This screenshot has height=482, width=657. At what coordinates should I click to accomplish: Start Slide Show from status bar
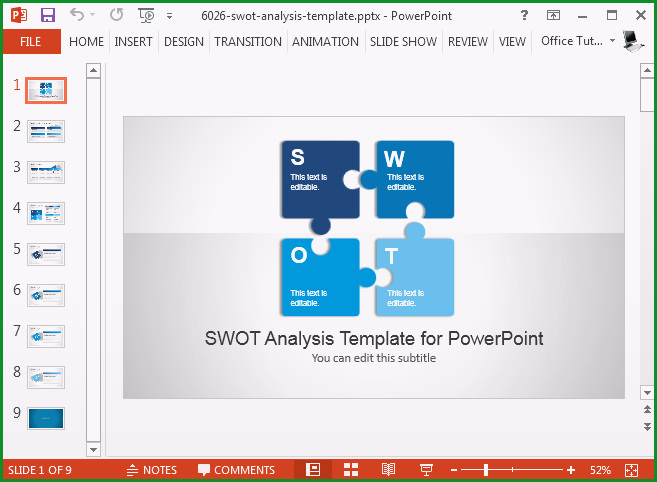click(x=426, y=470)
